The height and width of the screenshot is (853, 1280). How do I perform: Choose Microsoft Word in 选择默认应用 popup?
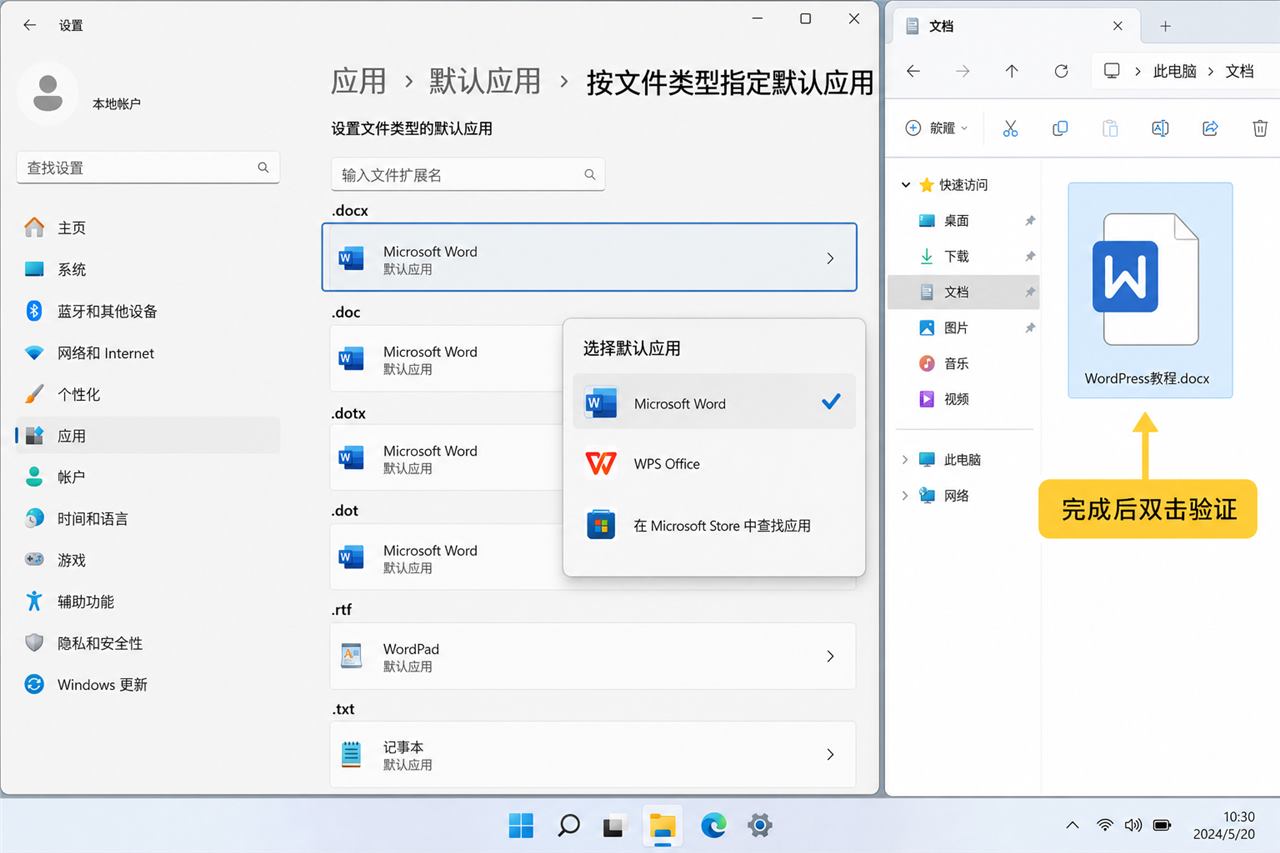(x=714, y=402)
